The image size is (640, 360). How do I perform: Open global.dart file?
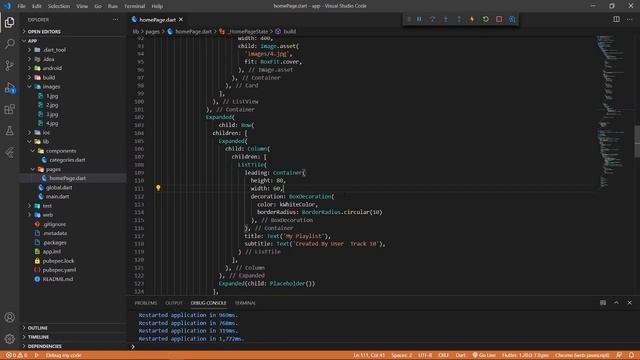tap(59, 187)
